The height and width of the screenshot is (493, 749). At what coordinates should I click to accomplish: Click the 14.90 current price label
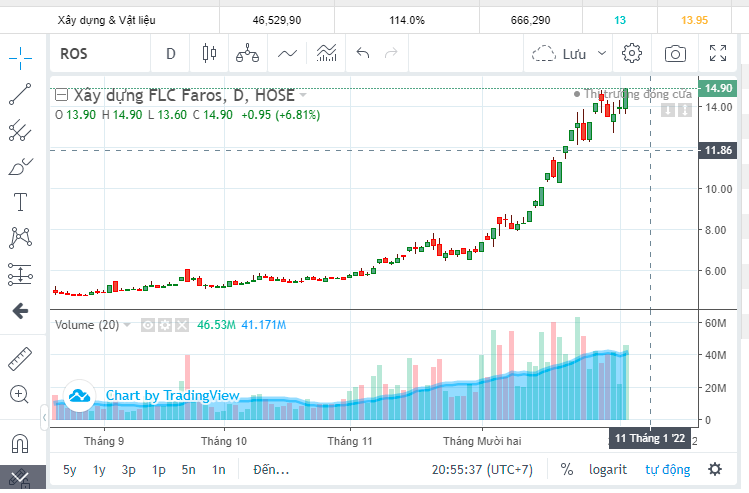click(x=718, y=88)
